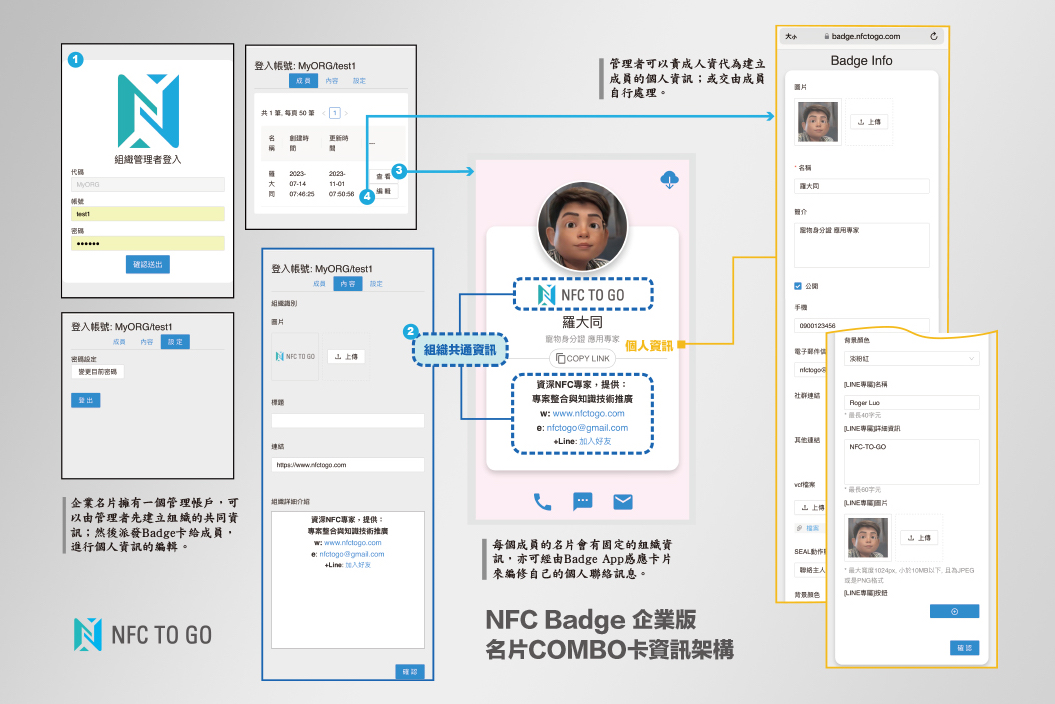Go to next page in members list
Screen dimensions: 1055x704
click(346, 113)
